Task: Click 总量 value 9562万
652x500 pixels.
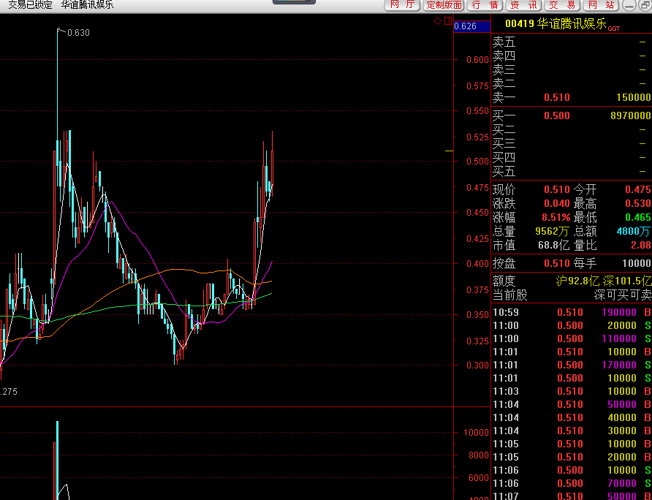Action: tap(553, 231)
